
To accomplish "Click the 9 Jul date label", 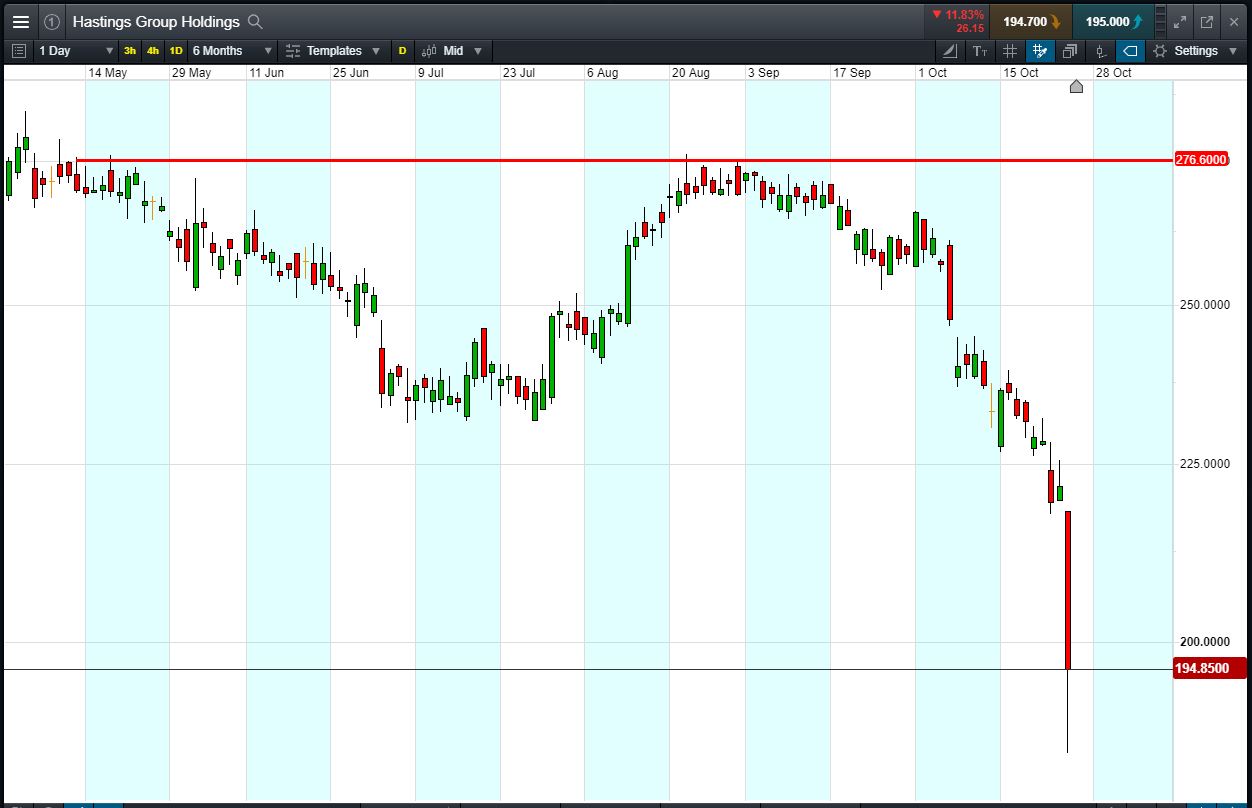I will tap(431, 73).
